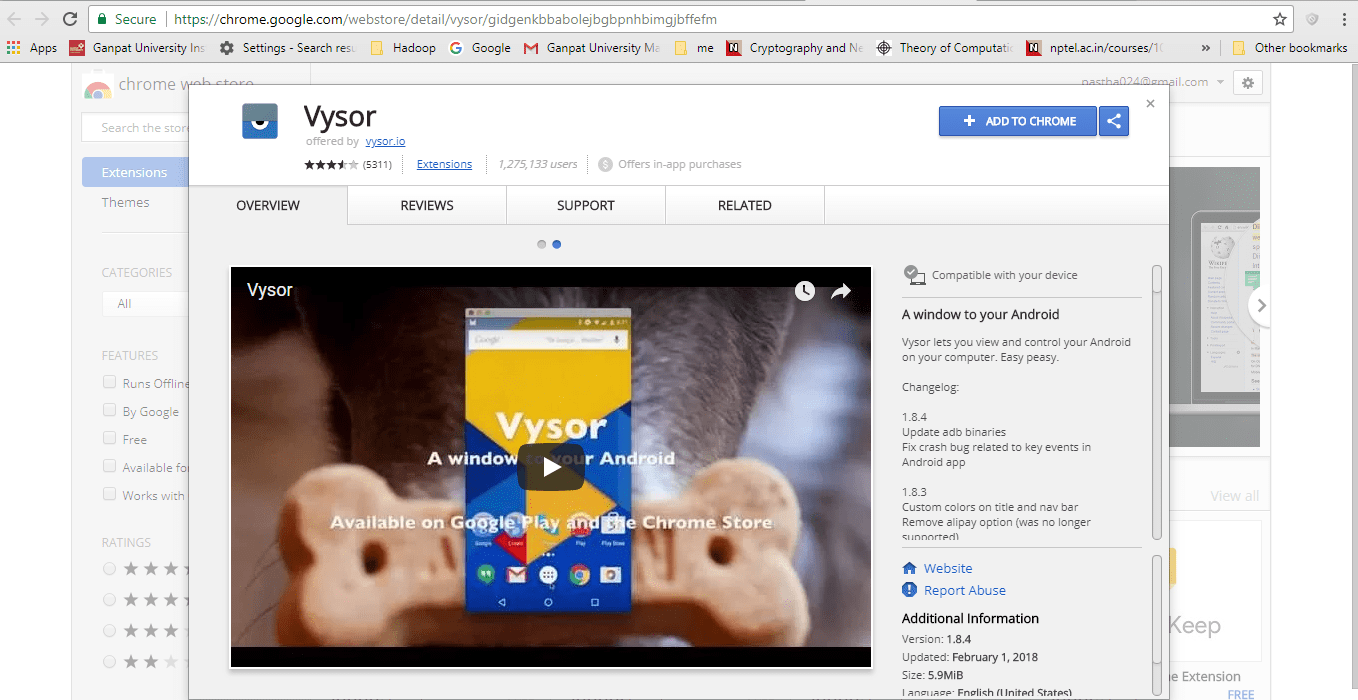Screen dimensions: 1358x700
Task: Bookmark this page with star icon
Action: tap(1280, 19)
